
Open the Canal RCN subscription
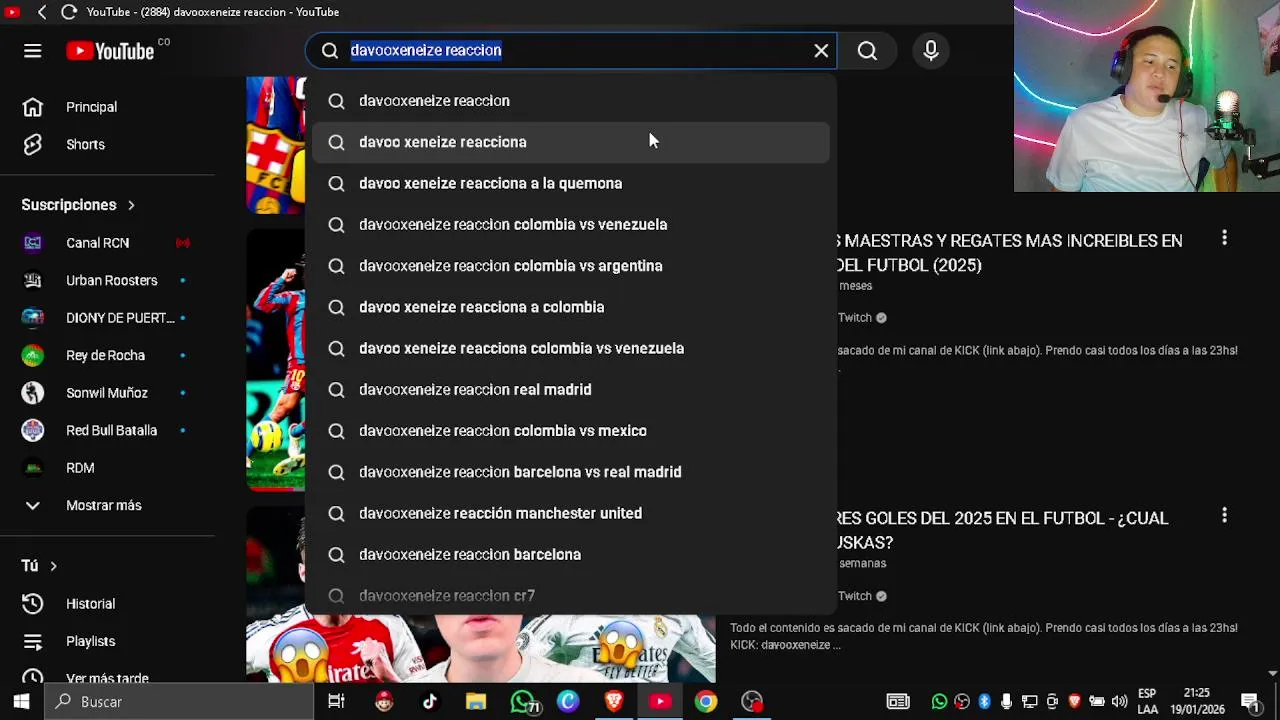tap(107, 243)
